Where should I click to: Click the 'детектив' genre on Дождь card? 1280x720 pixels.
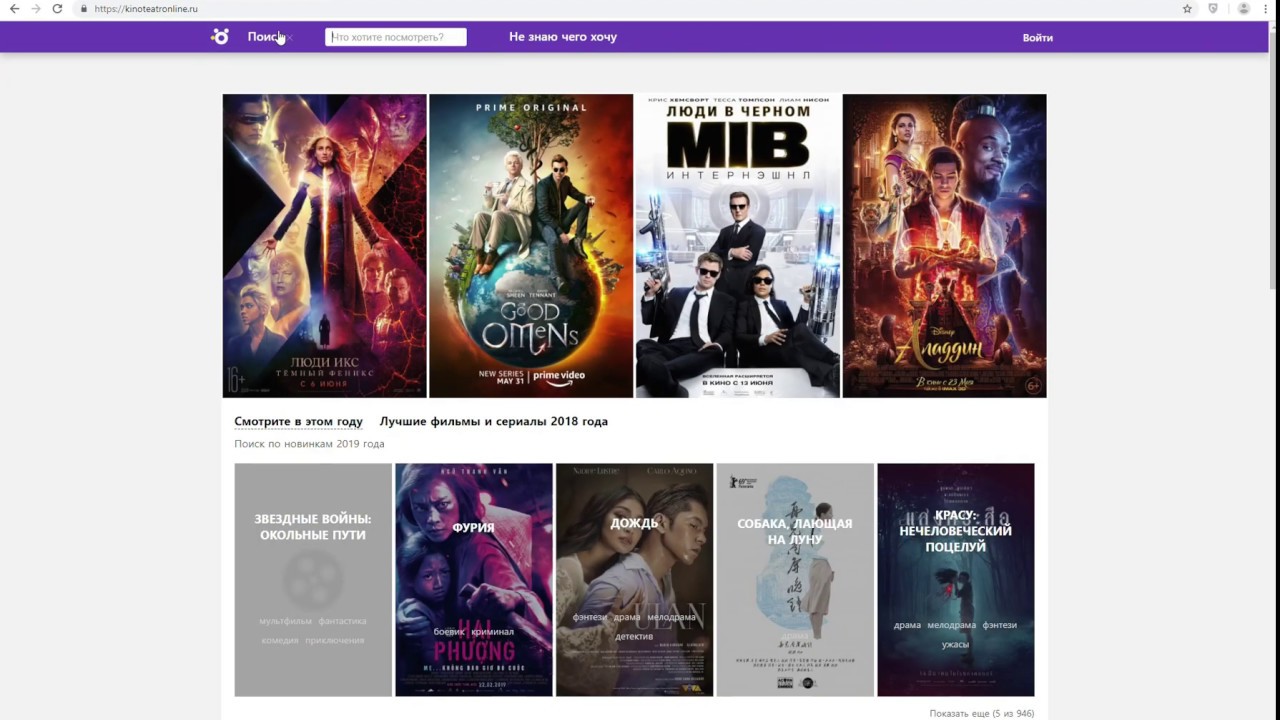pyautogui.click(x=634, y=637)
